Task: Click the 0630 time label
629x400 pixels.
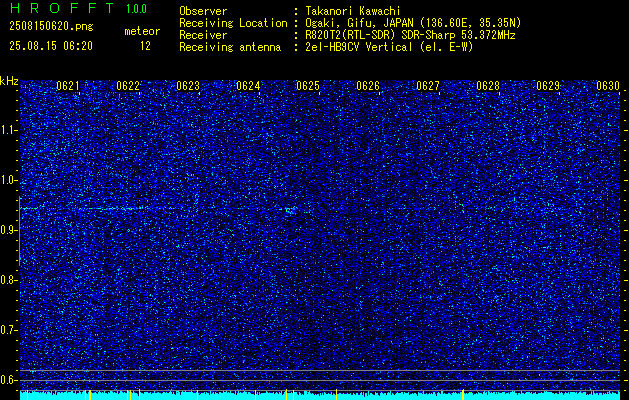Action: point(608,86)
